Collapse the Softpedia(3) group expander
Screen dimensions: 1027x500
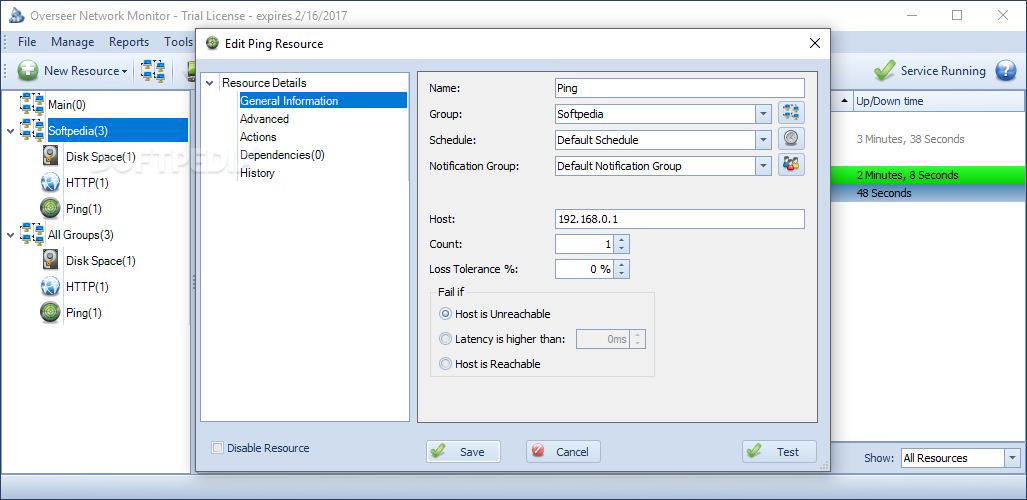coord(10,130)
